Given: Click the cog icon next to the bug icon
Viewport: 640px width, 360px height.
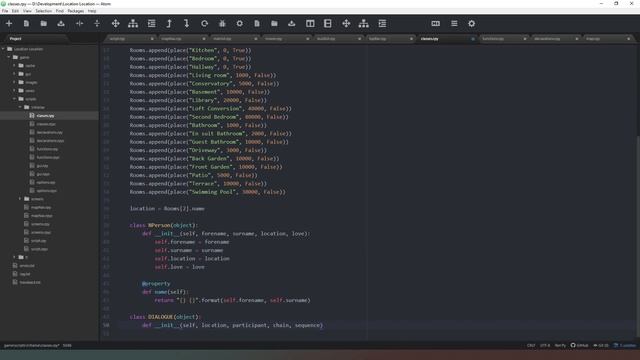Looking at the screenshot, I should click(x=240, y=24).
